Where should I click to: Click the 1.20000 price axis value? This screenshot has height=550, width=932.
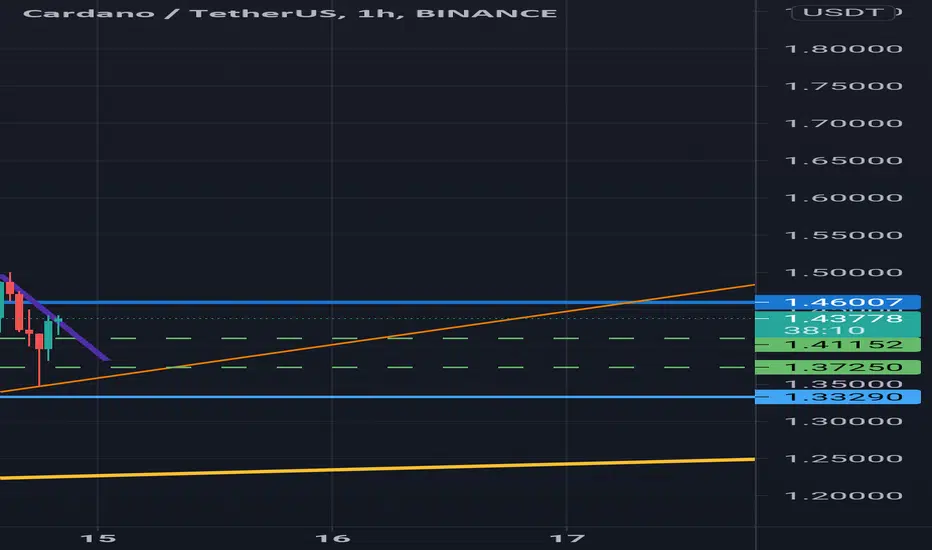(x=843, y=496)
